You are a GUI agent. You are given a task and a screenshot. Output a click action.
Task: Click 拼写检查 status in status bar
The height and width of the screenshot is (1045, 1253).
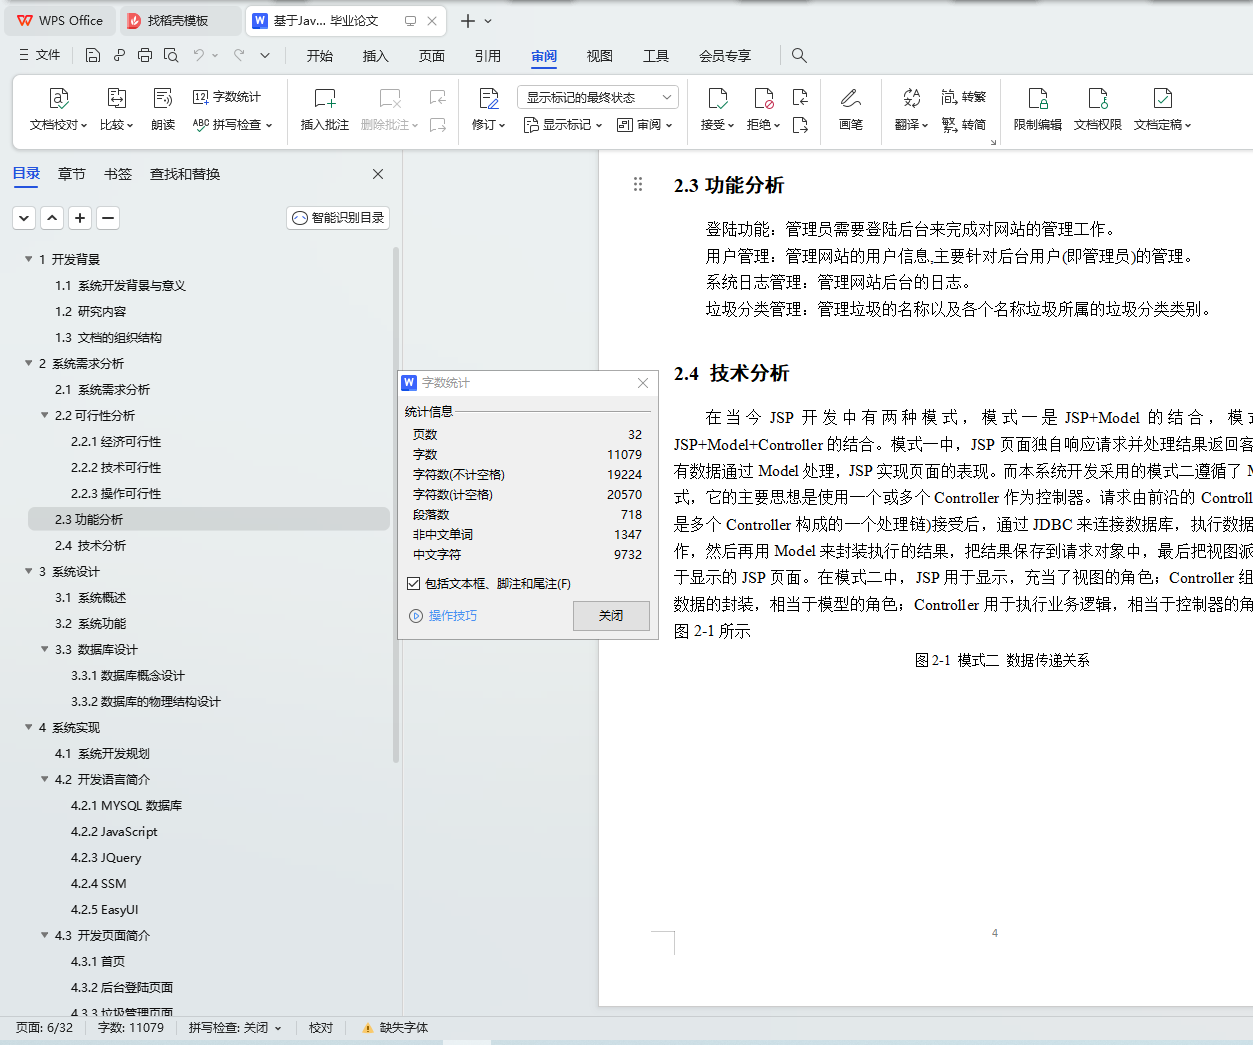[x=235, y=1027]
